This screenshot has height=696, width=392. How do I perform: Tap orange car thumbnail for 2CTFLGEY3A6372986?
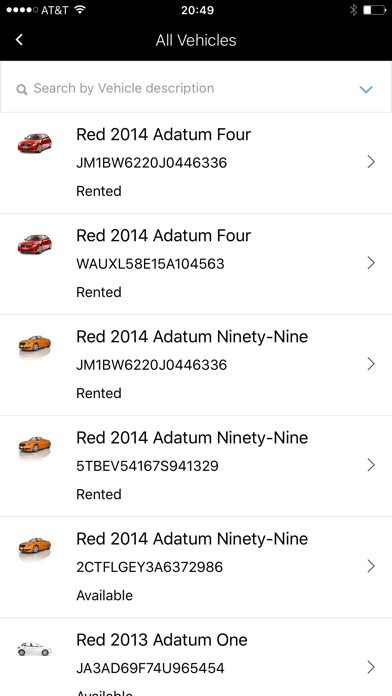click(x=35, y=546)
